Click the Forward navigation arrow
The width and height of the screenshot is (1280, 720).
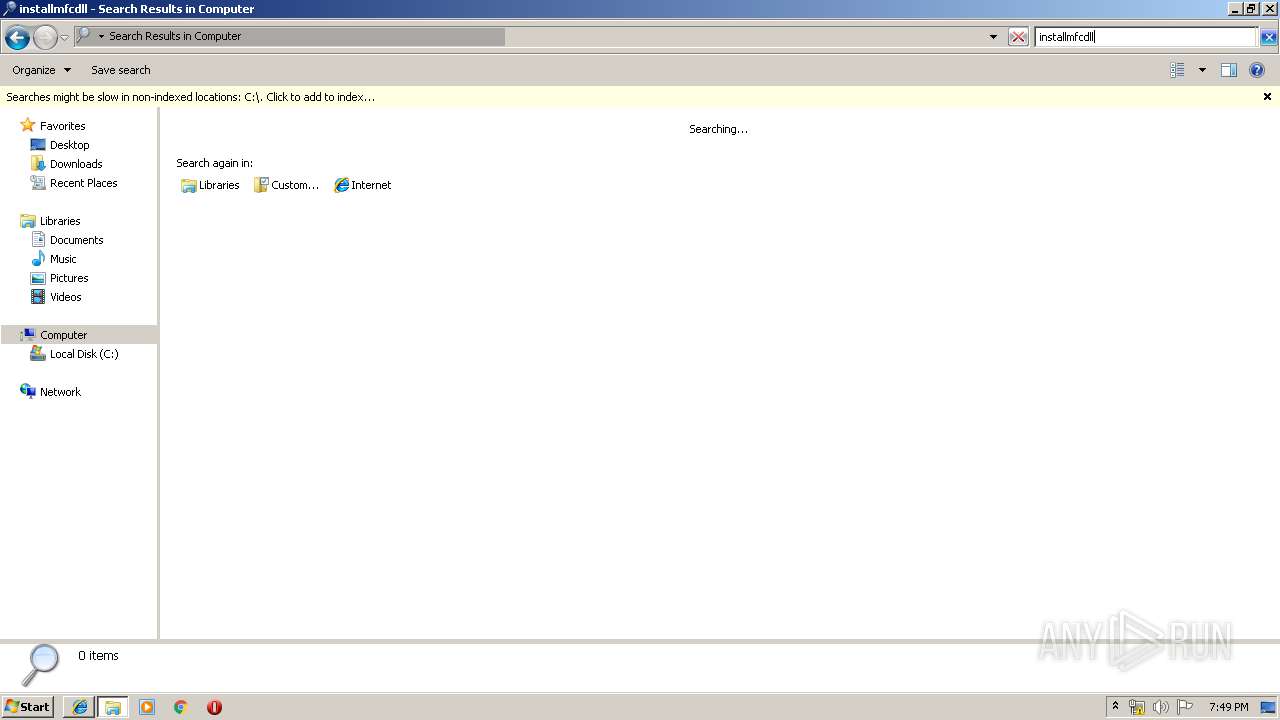coord(45,38)
